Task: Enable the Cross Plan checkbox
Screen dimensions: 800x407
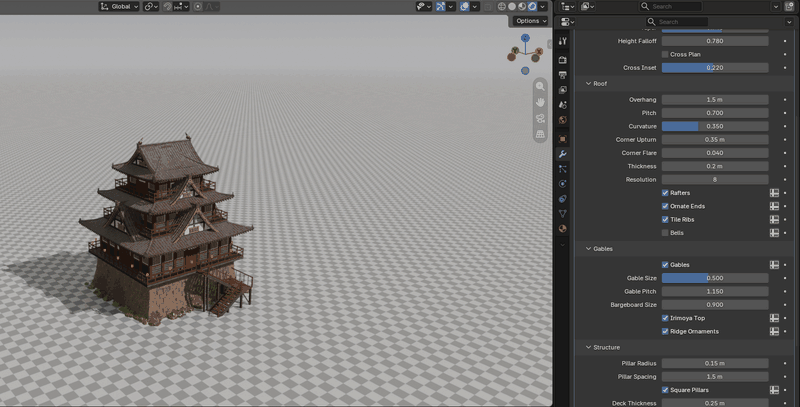Action: tap(665, 54)
